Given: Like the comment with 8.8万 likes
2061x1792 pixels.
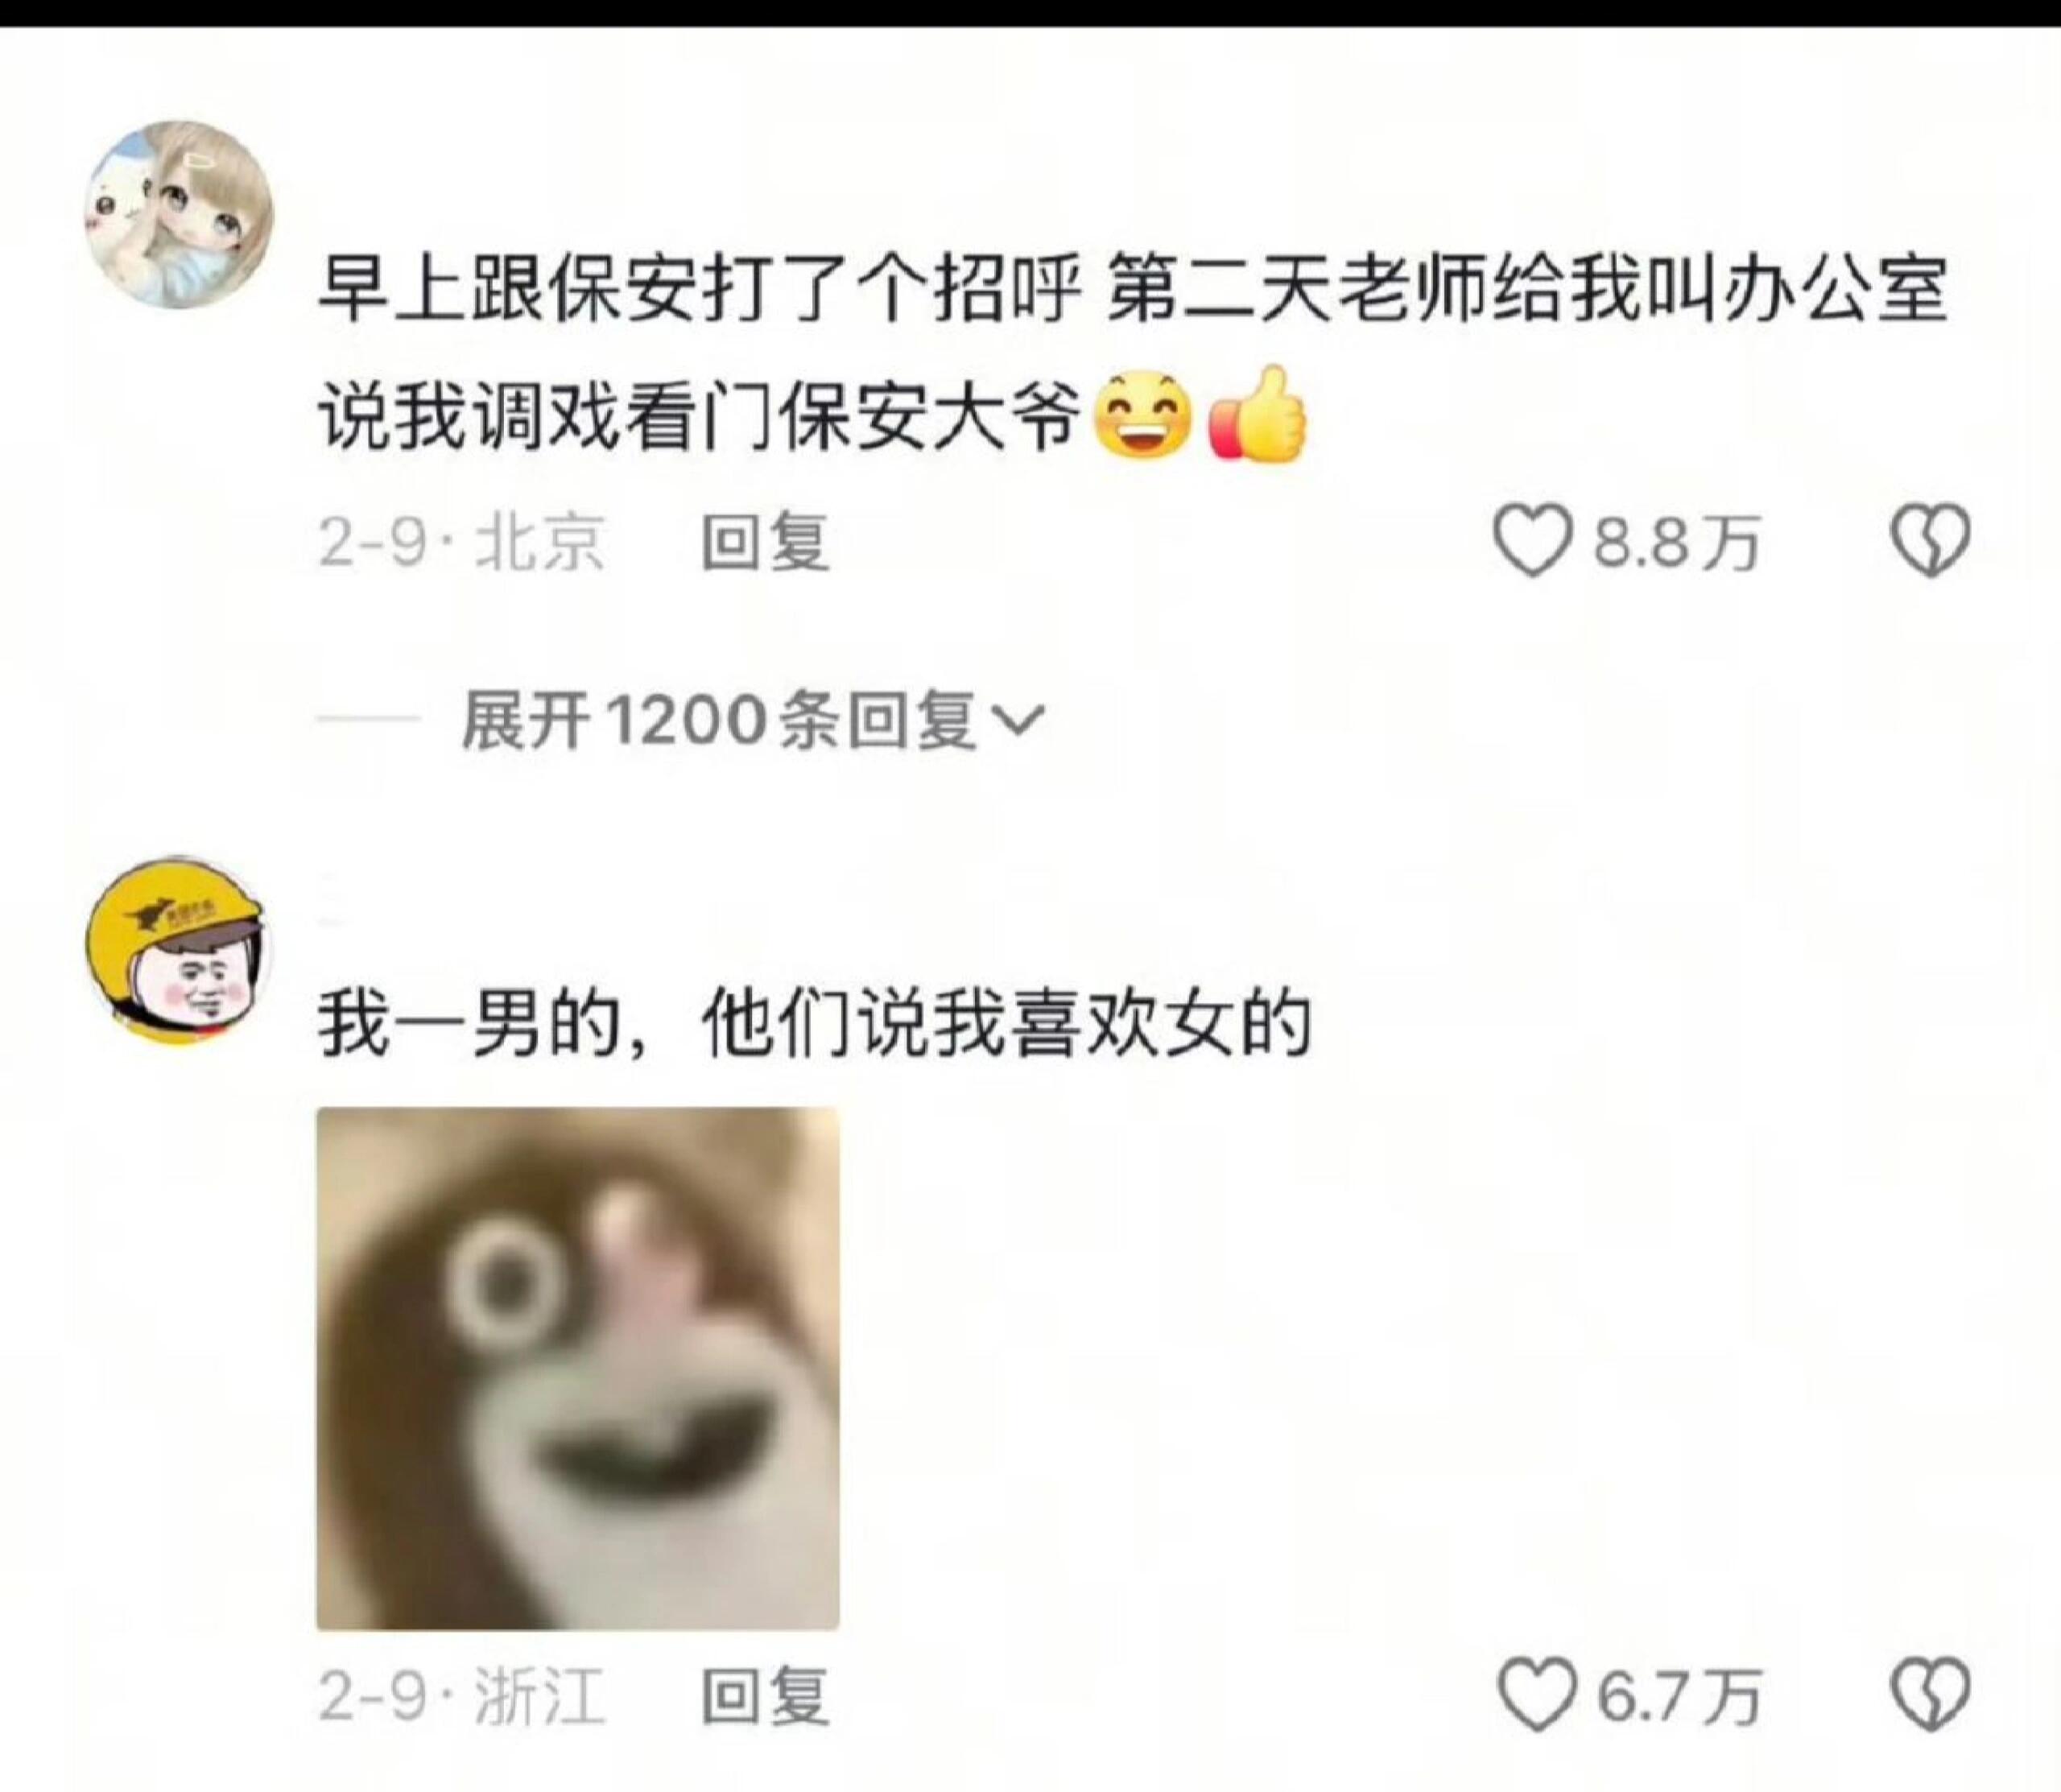Looking at the screenshot, I should pyautogui.click(x=1533, y=542).
